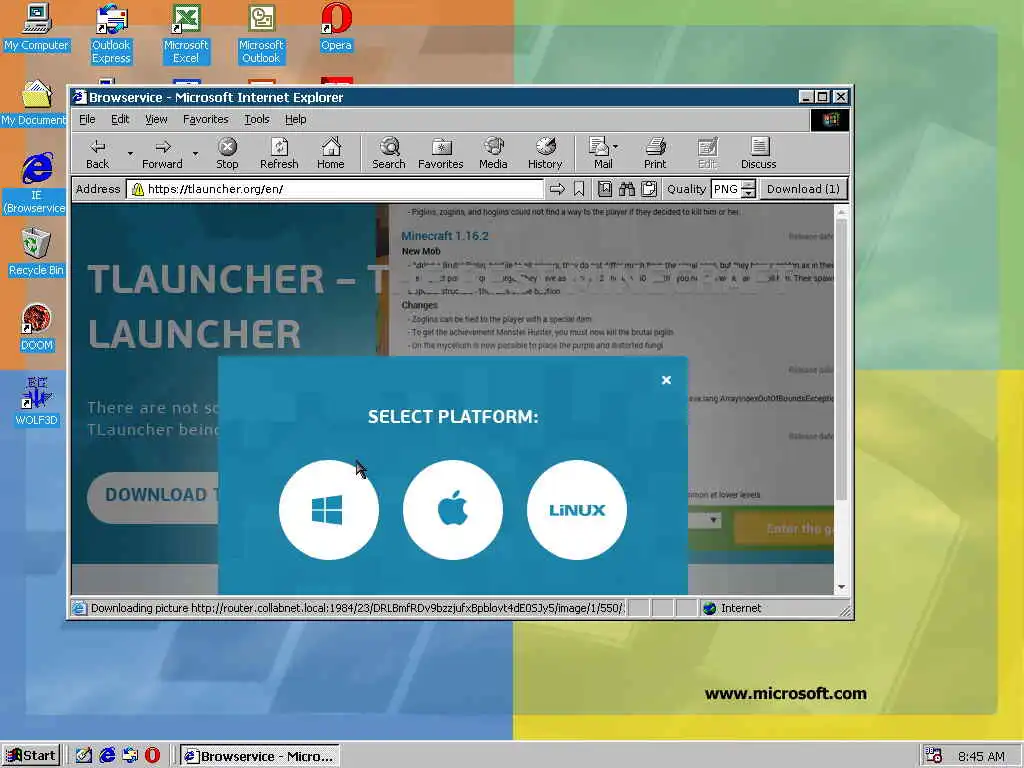Screen dimensions: 1024x768
Task: Click the Discuss toolbar button
Action: click(x=759, y=154)
